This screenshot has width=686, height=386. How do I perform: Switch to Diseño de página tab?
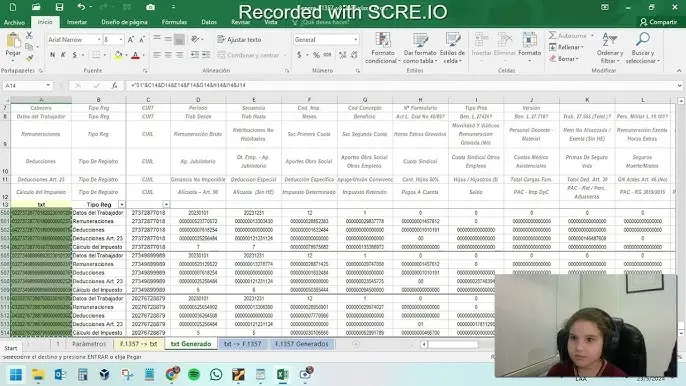(x=124, y=22)
